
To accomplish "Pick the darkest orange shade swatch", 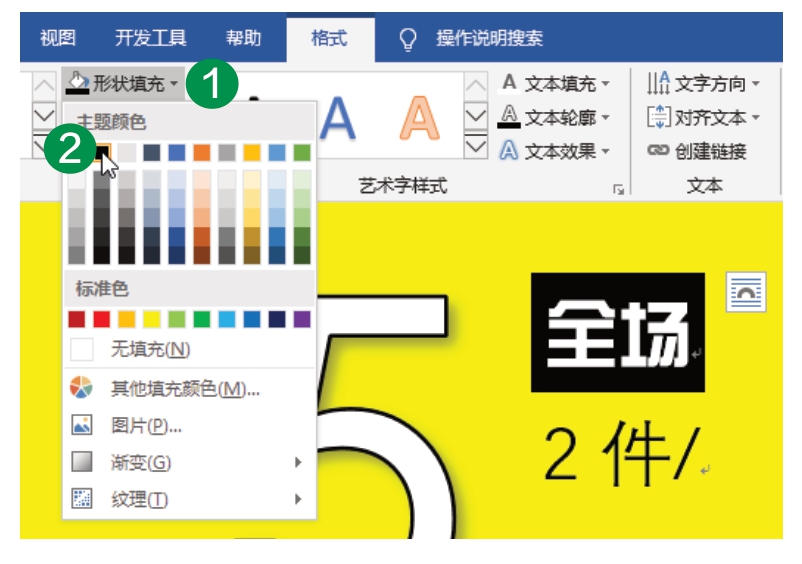I will (x=202, y=255).
